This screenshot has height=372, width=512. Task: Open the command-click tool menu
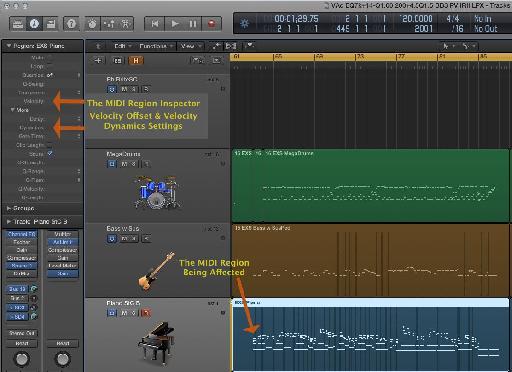(x=468, y=46)
